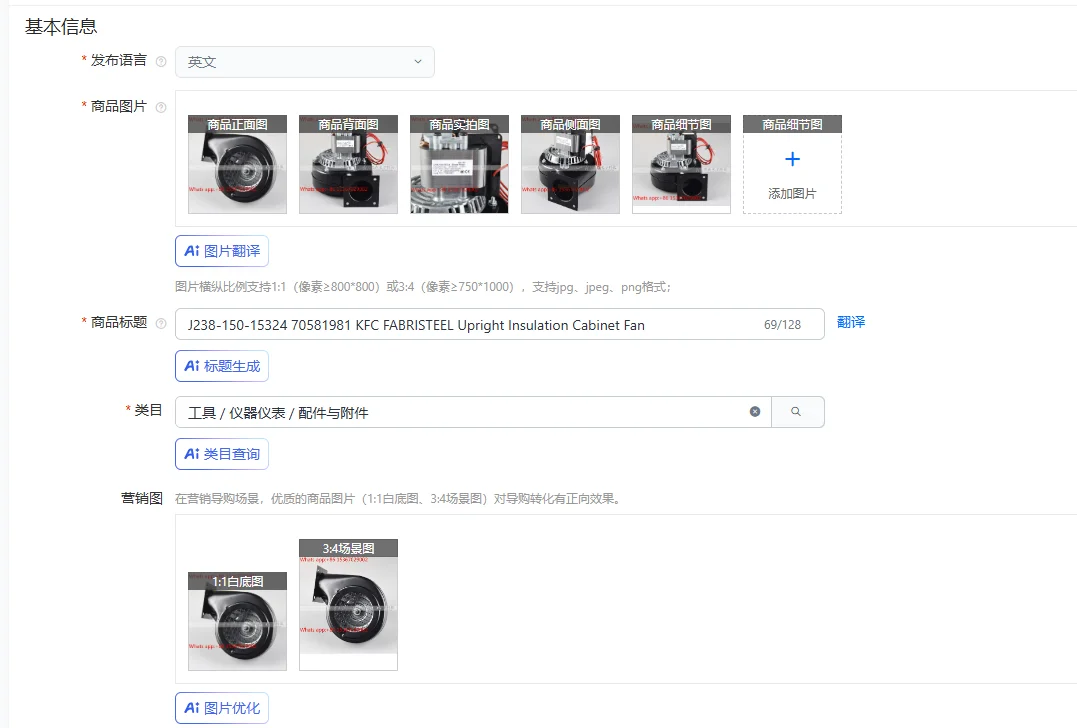Click the AI 图片优化 button

222,708
